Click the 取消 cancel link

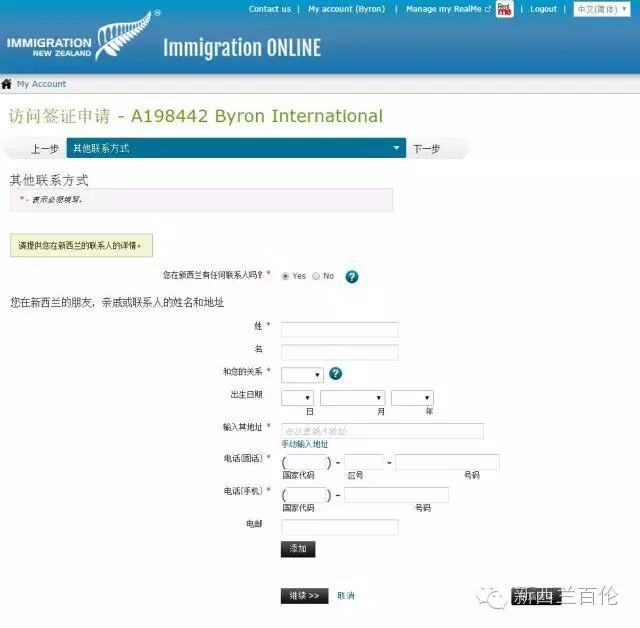click(346, 596)
